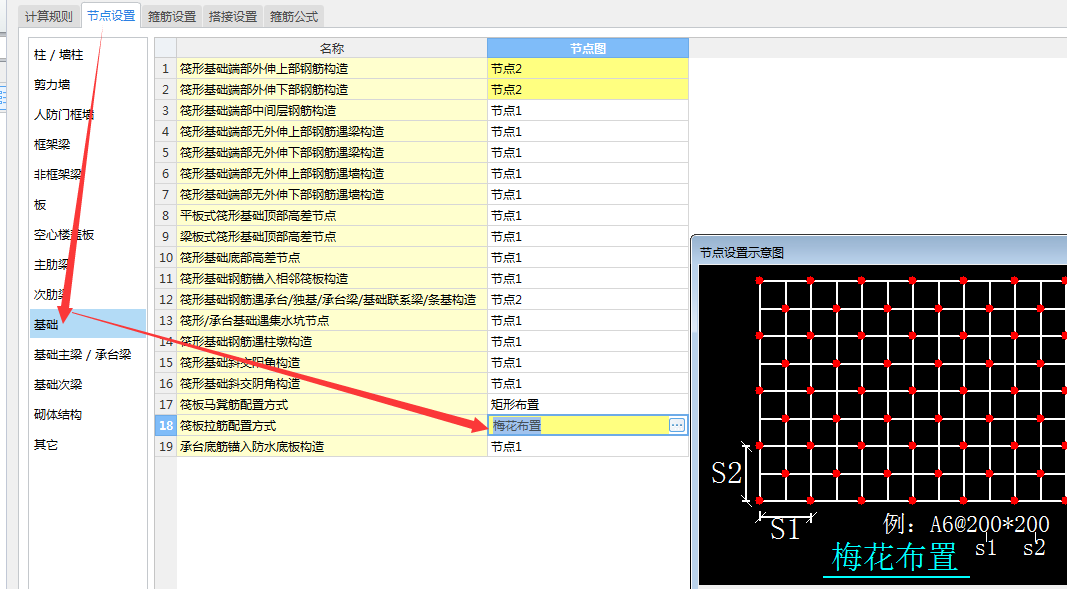Image resolution: width=1067 pixels, height=589 pixels.
Task: Click the 梅花布置 caption in the diagram
Action: [x=894, y=557]
